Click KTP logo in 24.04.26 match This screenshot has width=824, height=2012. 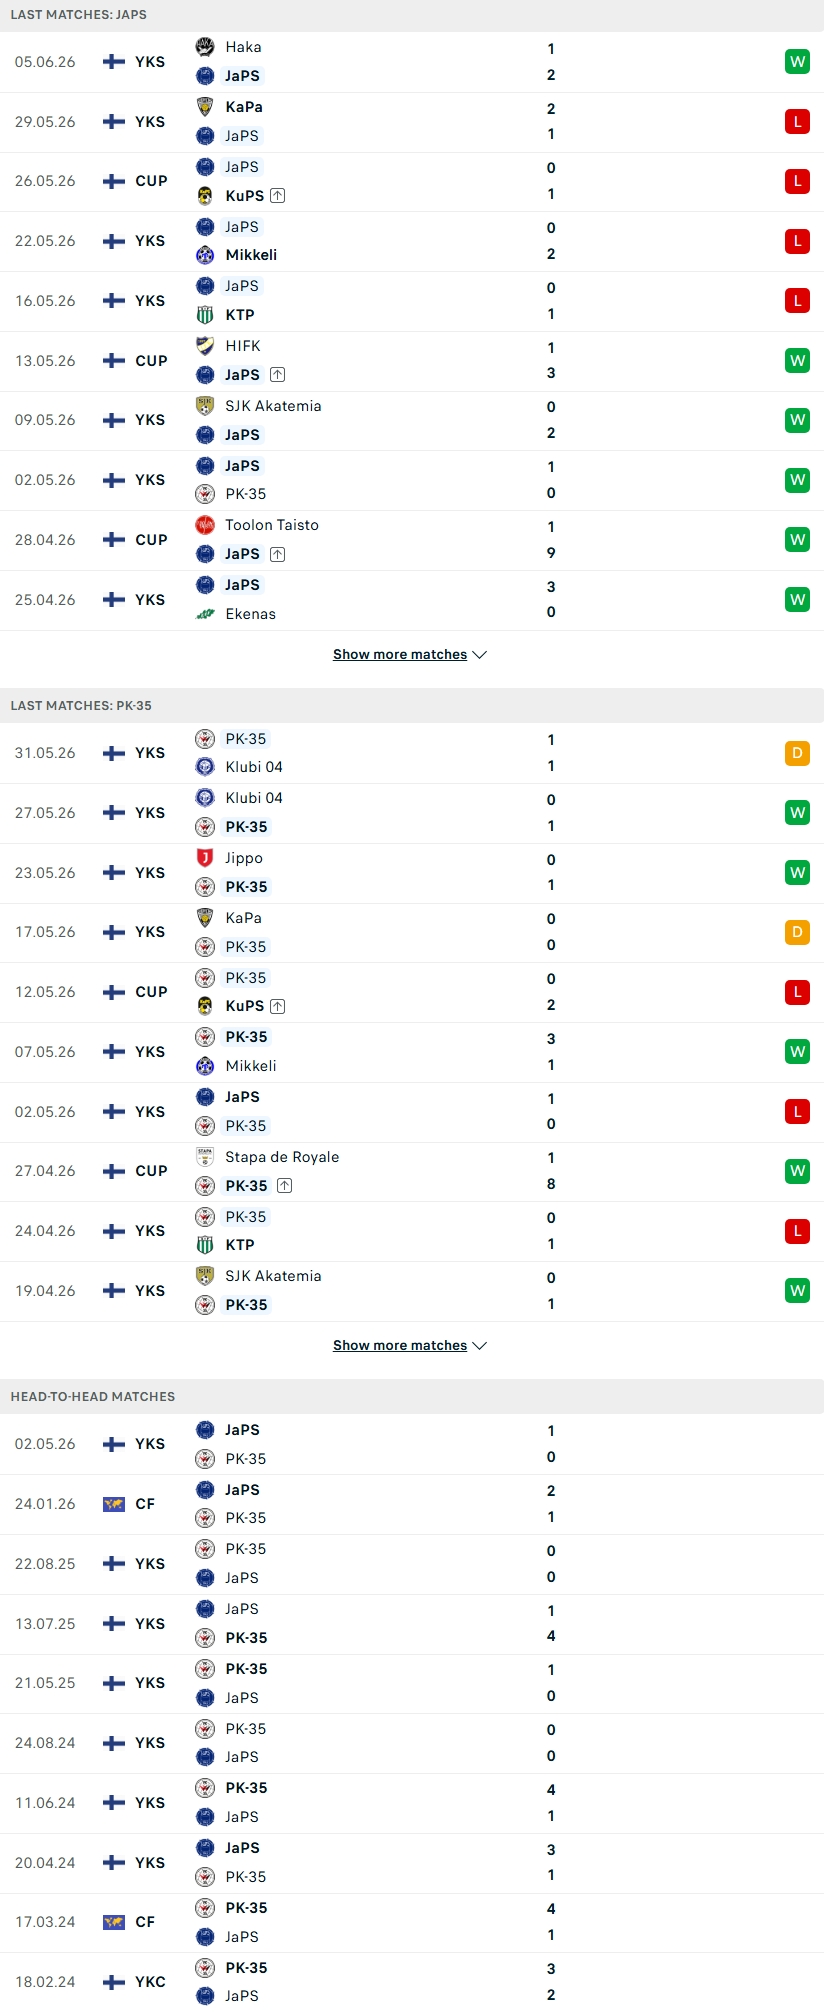[x=205, y=1245]
